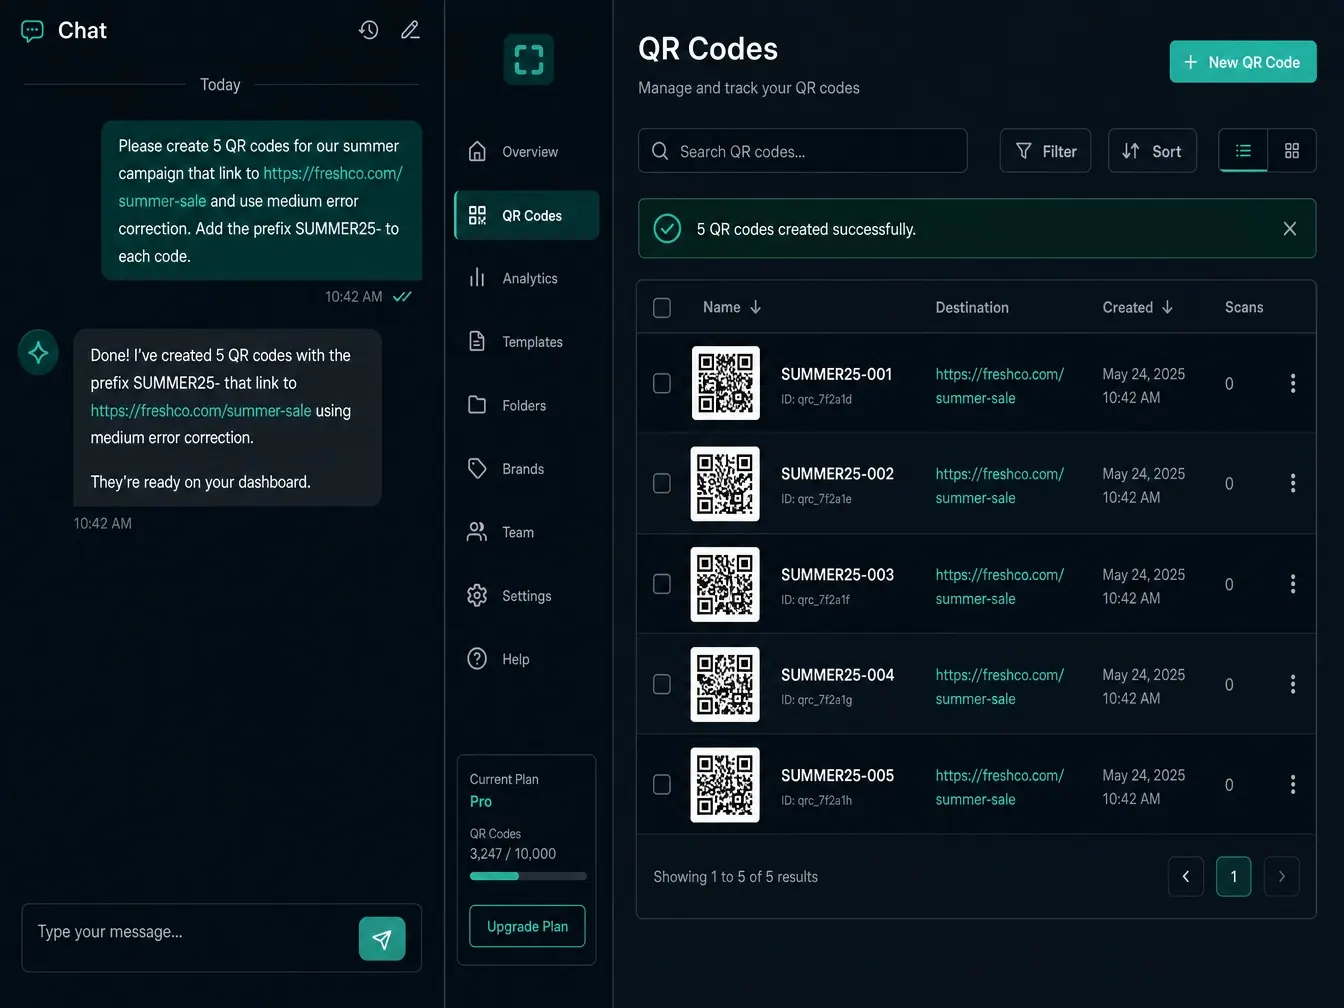Go to page 1 in pagination
The width and height of the screenshot is (1344, 1008).
(1233, 877)
